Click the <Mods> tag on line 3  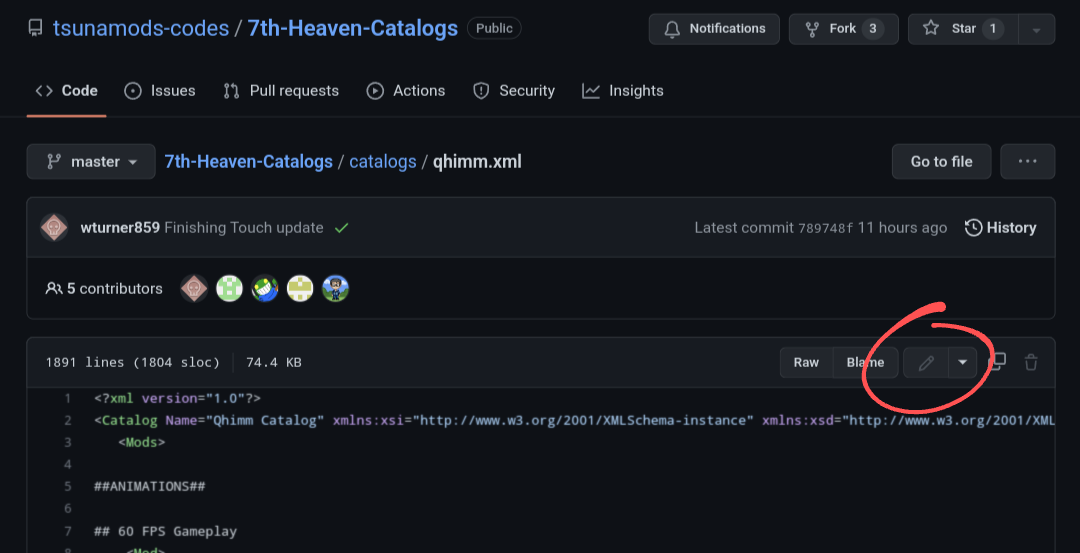tap(141, 442)
